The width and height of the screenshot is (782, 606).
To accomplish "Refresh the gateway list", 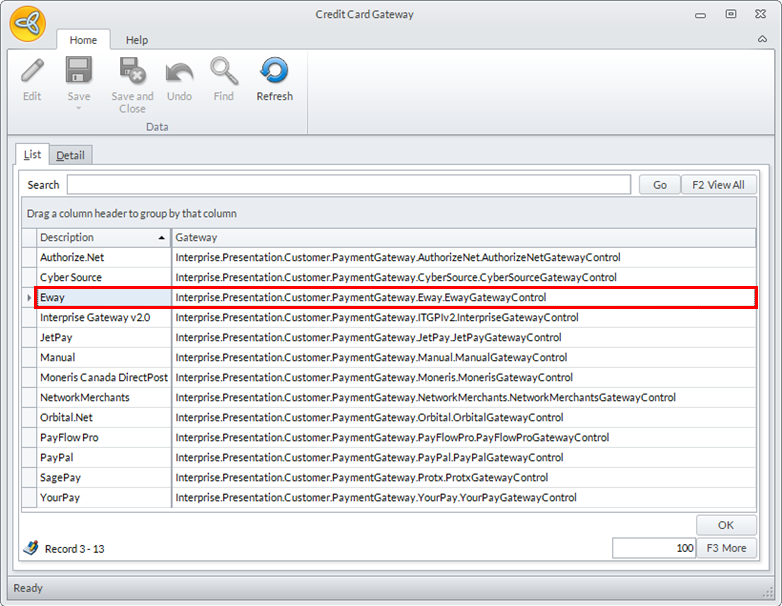I will click(274, 72).
